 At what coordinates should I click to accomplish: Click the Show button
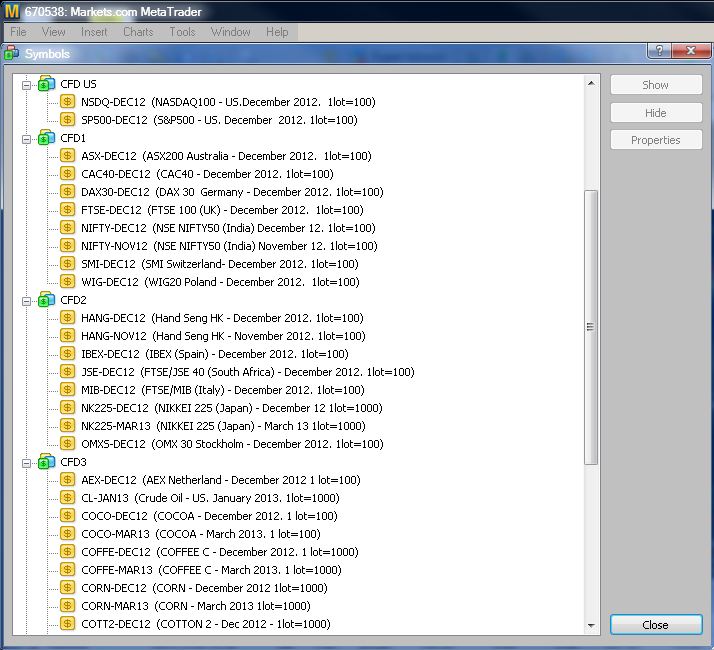pyautogui.click(x=656, y=85)
